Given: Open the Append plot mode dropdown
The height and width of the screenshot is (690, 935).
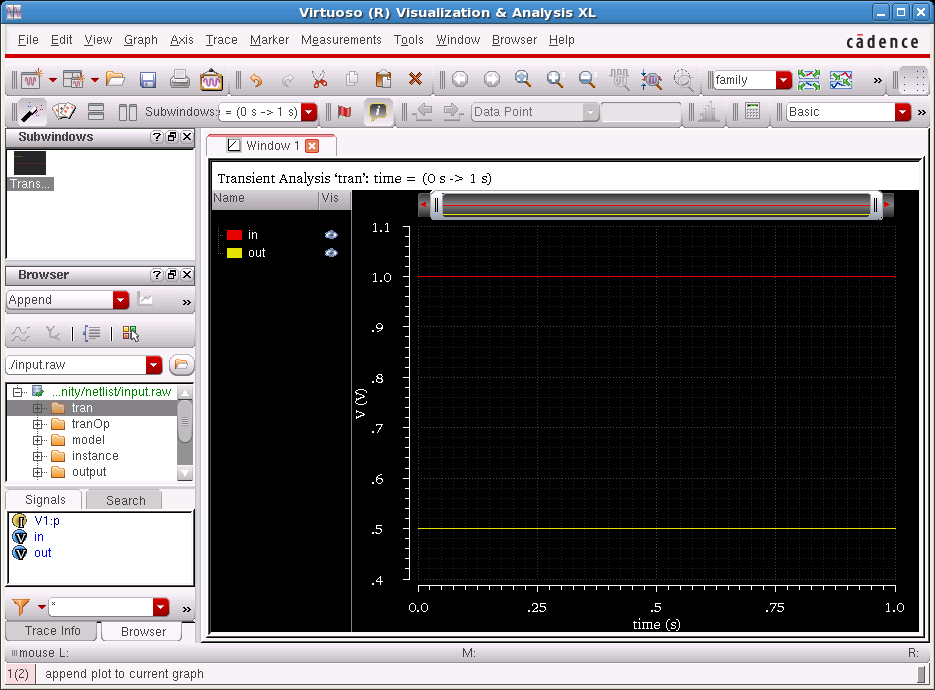Looking at the screenshot, I should point(121,300).
